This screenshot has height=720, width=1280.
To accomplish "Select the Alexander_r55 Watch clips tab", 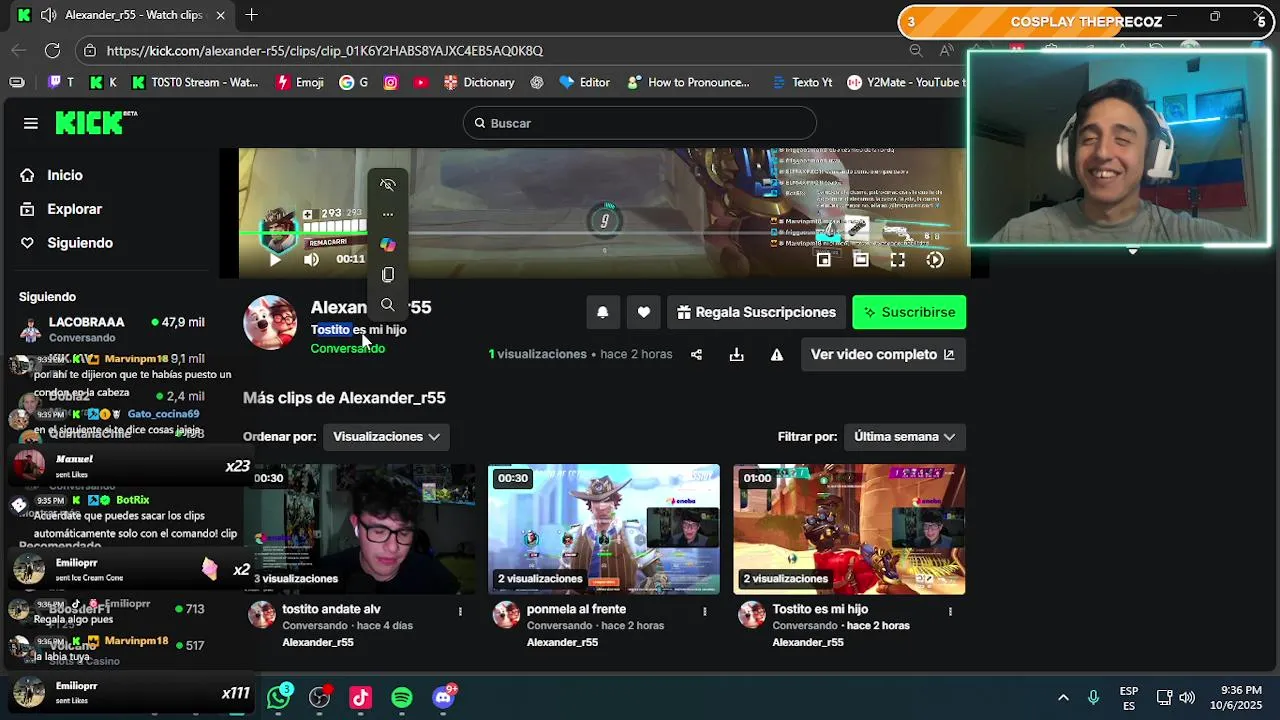I will click(123, 15).
